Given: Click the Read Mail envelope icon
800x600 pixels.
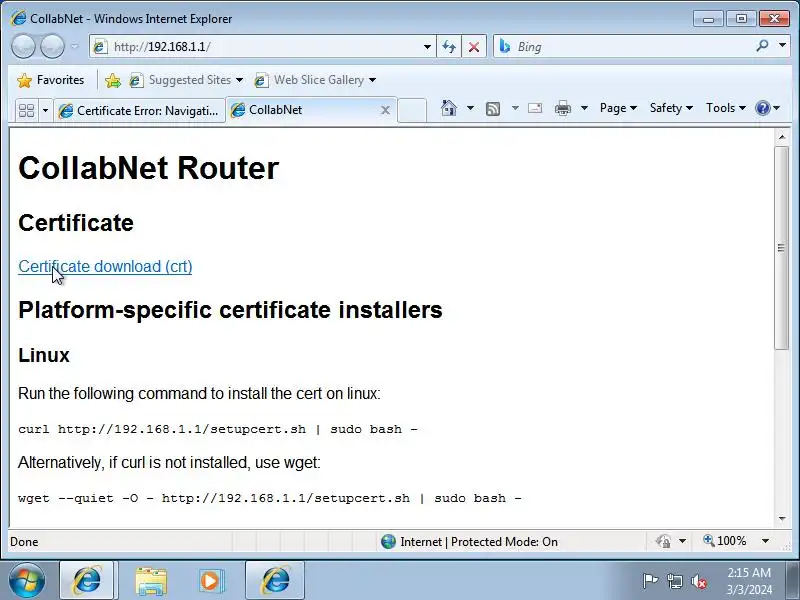Looking at the screenshot, I should 535,108.
